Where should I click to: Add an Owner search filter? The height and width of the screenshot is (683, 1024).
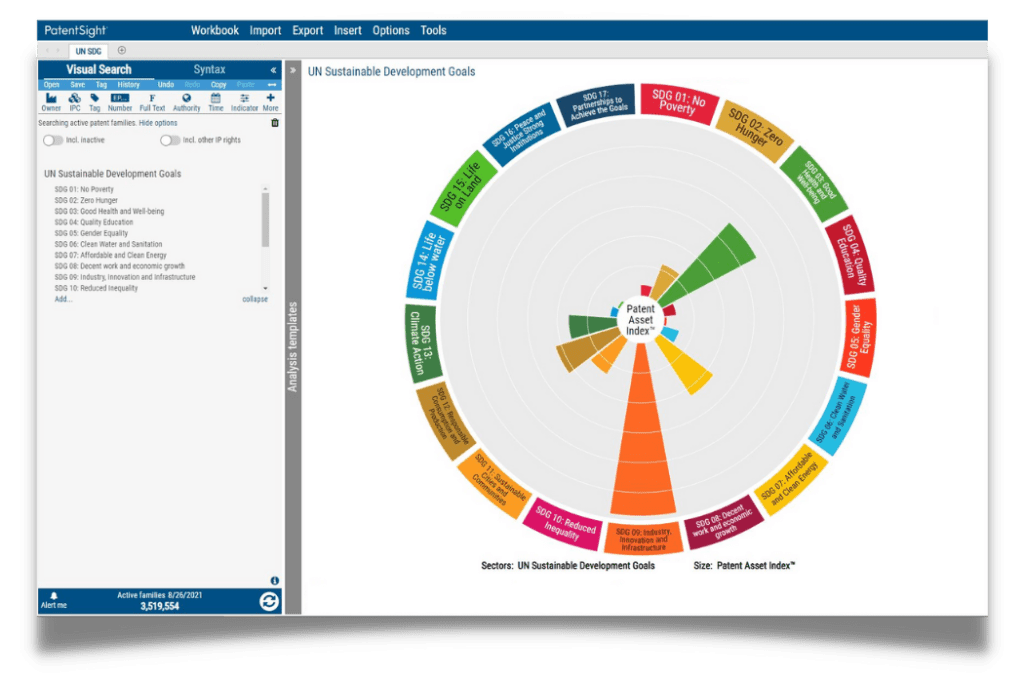(51, 102)
